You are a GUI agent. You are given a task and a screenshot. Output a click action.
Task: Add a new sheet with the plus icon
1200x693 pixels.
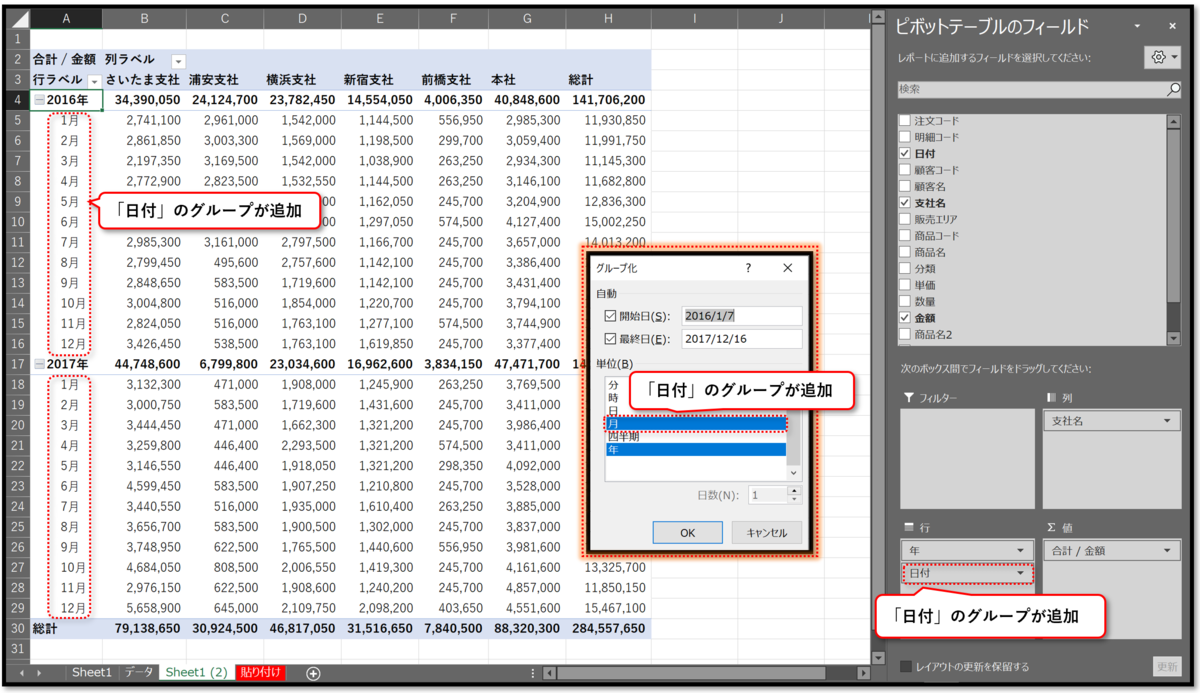[x=313, y=673]
